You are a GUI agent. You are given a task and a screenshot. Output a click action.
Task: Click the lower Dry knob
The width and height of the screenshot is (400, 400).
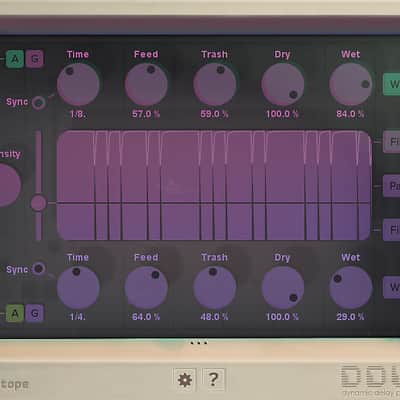point(283,287)
